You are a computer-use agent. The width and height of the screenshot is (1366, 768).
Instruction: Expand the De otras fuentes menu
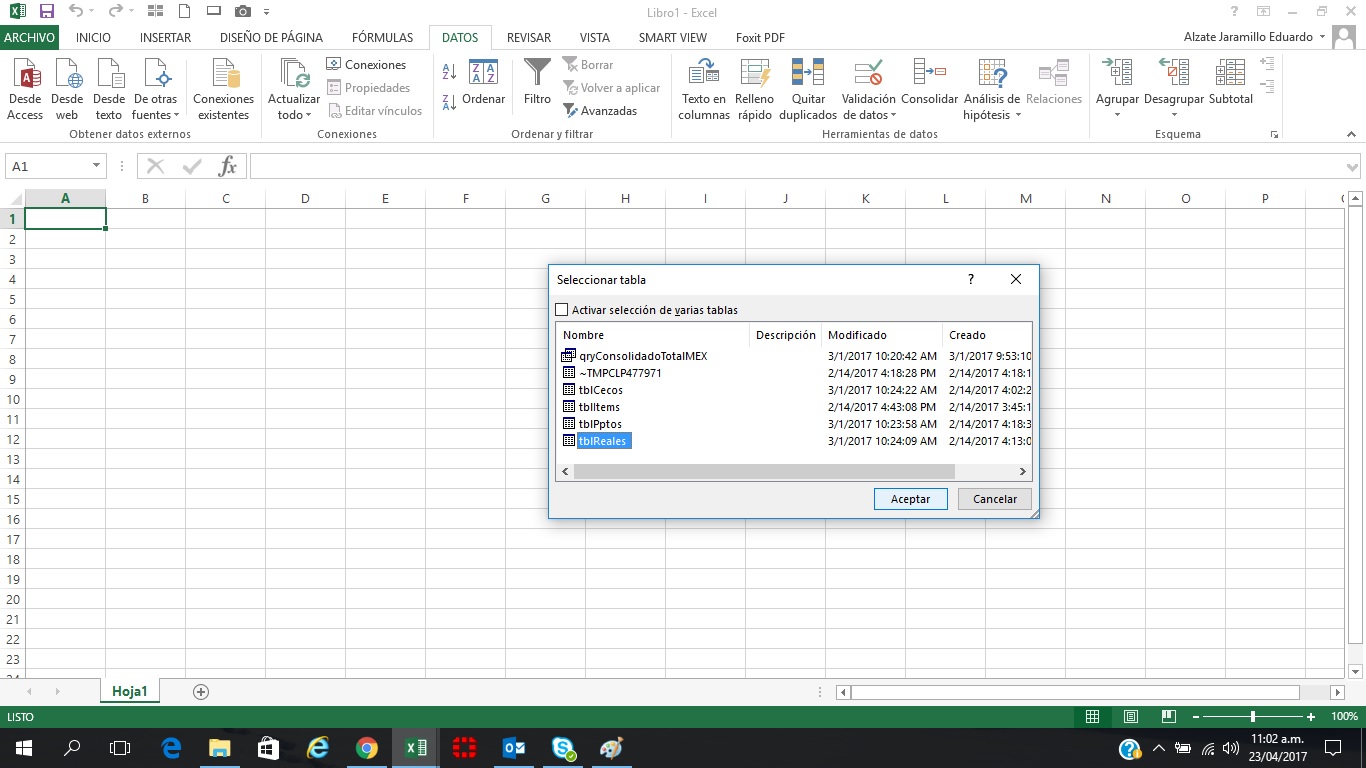(155, 88)
